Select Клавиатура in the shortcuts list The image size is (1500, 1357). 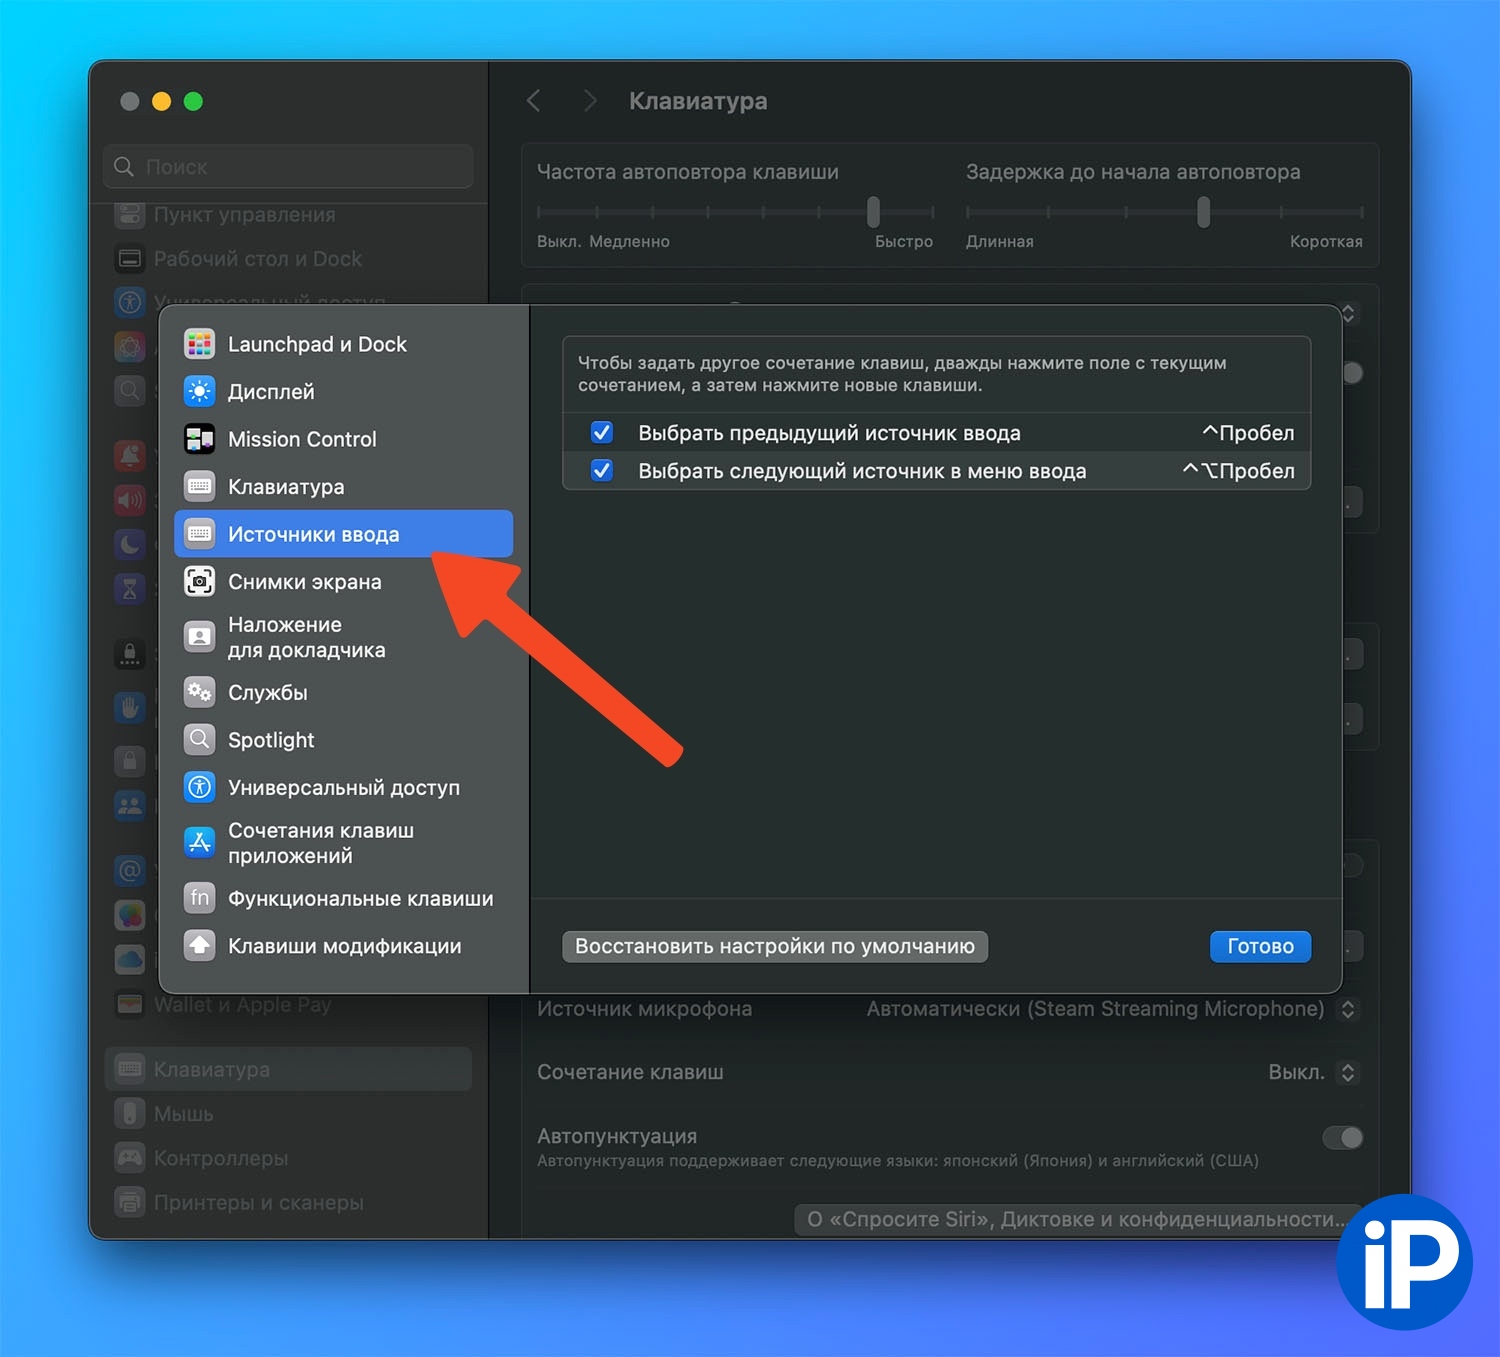(343, 487)
